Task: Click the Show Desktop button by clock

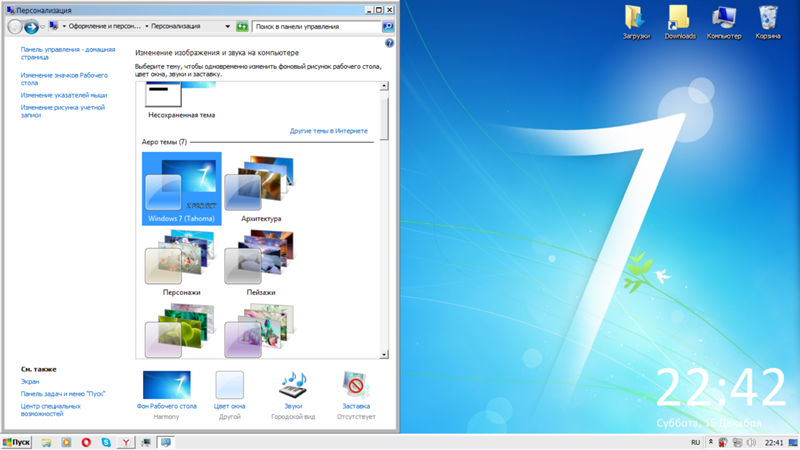Action: pyautogui.click(x=793, y=442)
